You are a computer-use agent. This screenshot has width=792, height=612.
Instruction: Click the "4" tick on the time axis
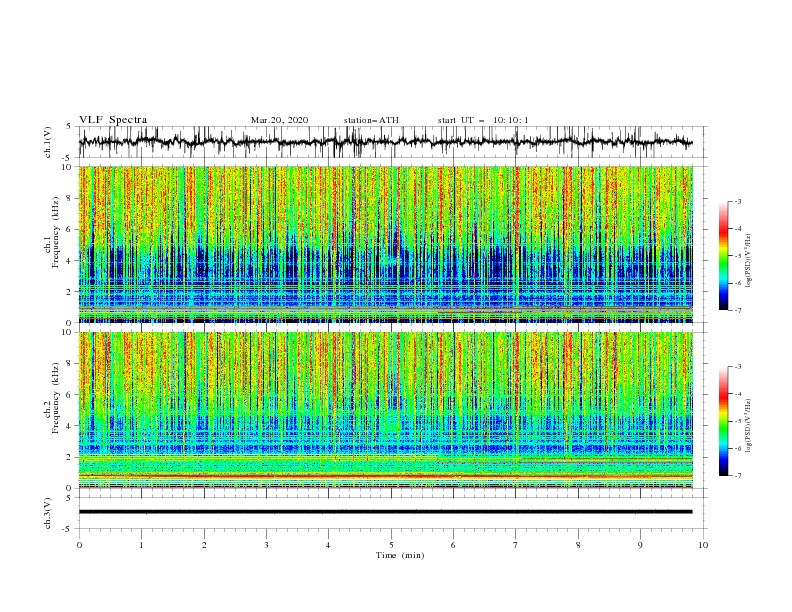click(328, 545)
